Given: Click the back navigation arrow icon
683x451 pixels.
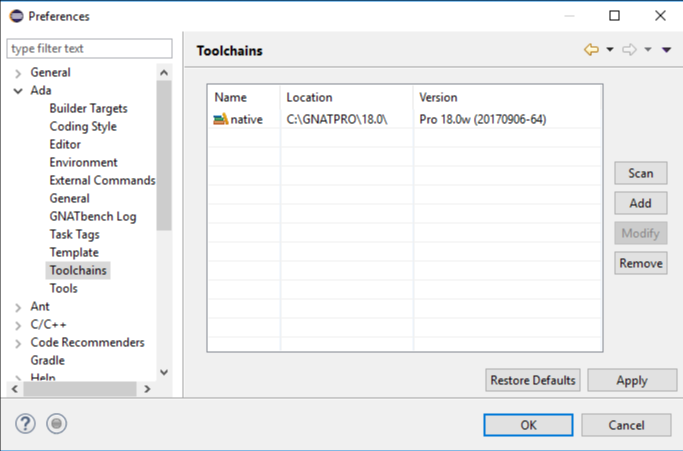Looking at the screenshot, I should point(591,50).
